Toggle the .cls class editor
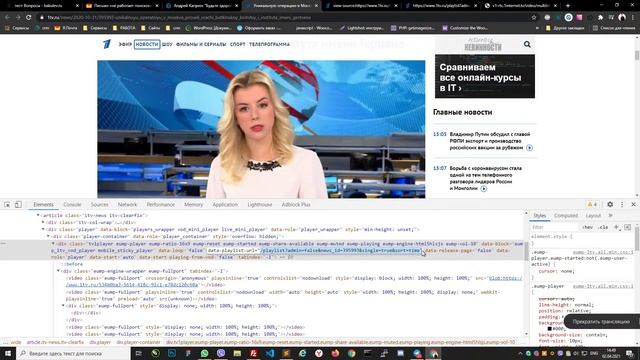640x360 pixels. click(x=603, y=227)
